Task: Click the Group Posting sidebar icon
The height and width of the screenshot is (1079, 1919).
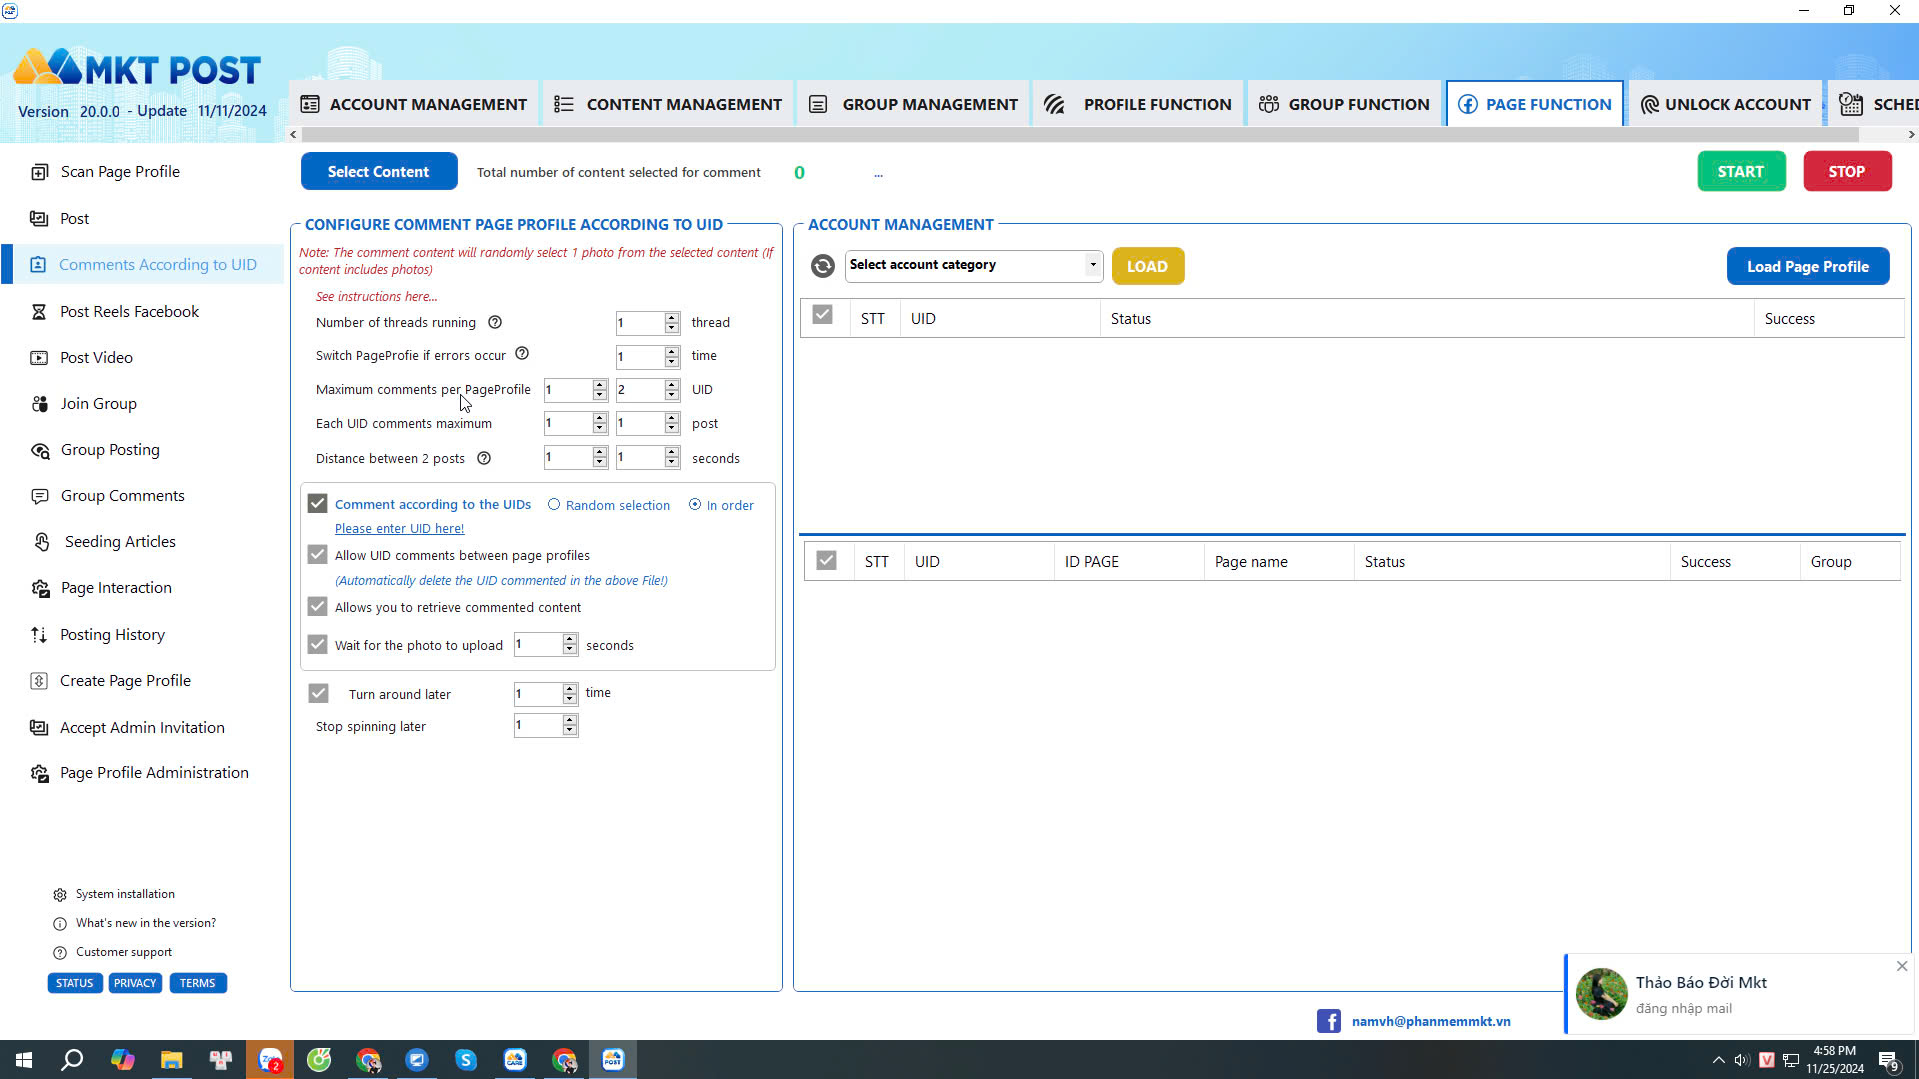Action: tap(40, 451)
